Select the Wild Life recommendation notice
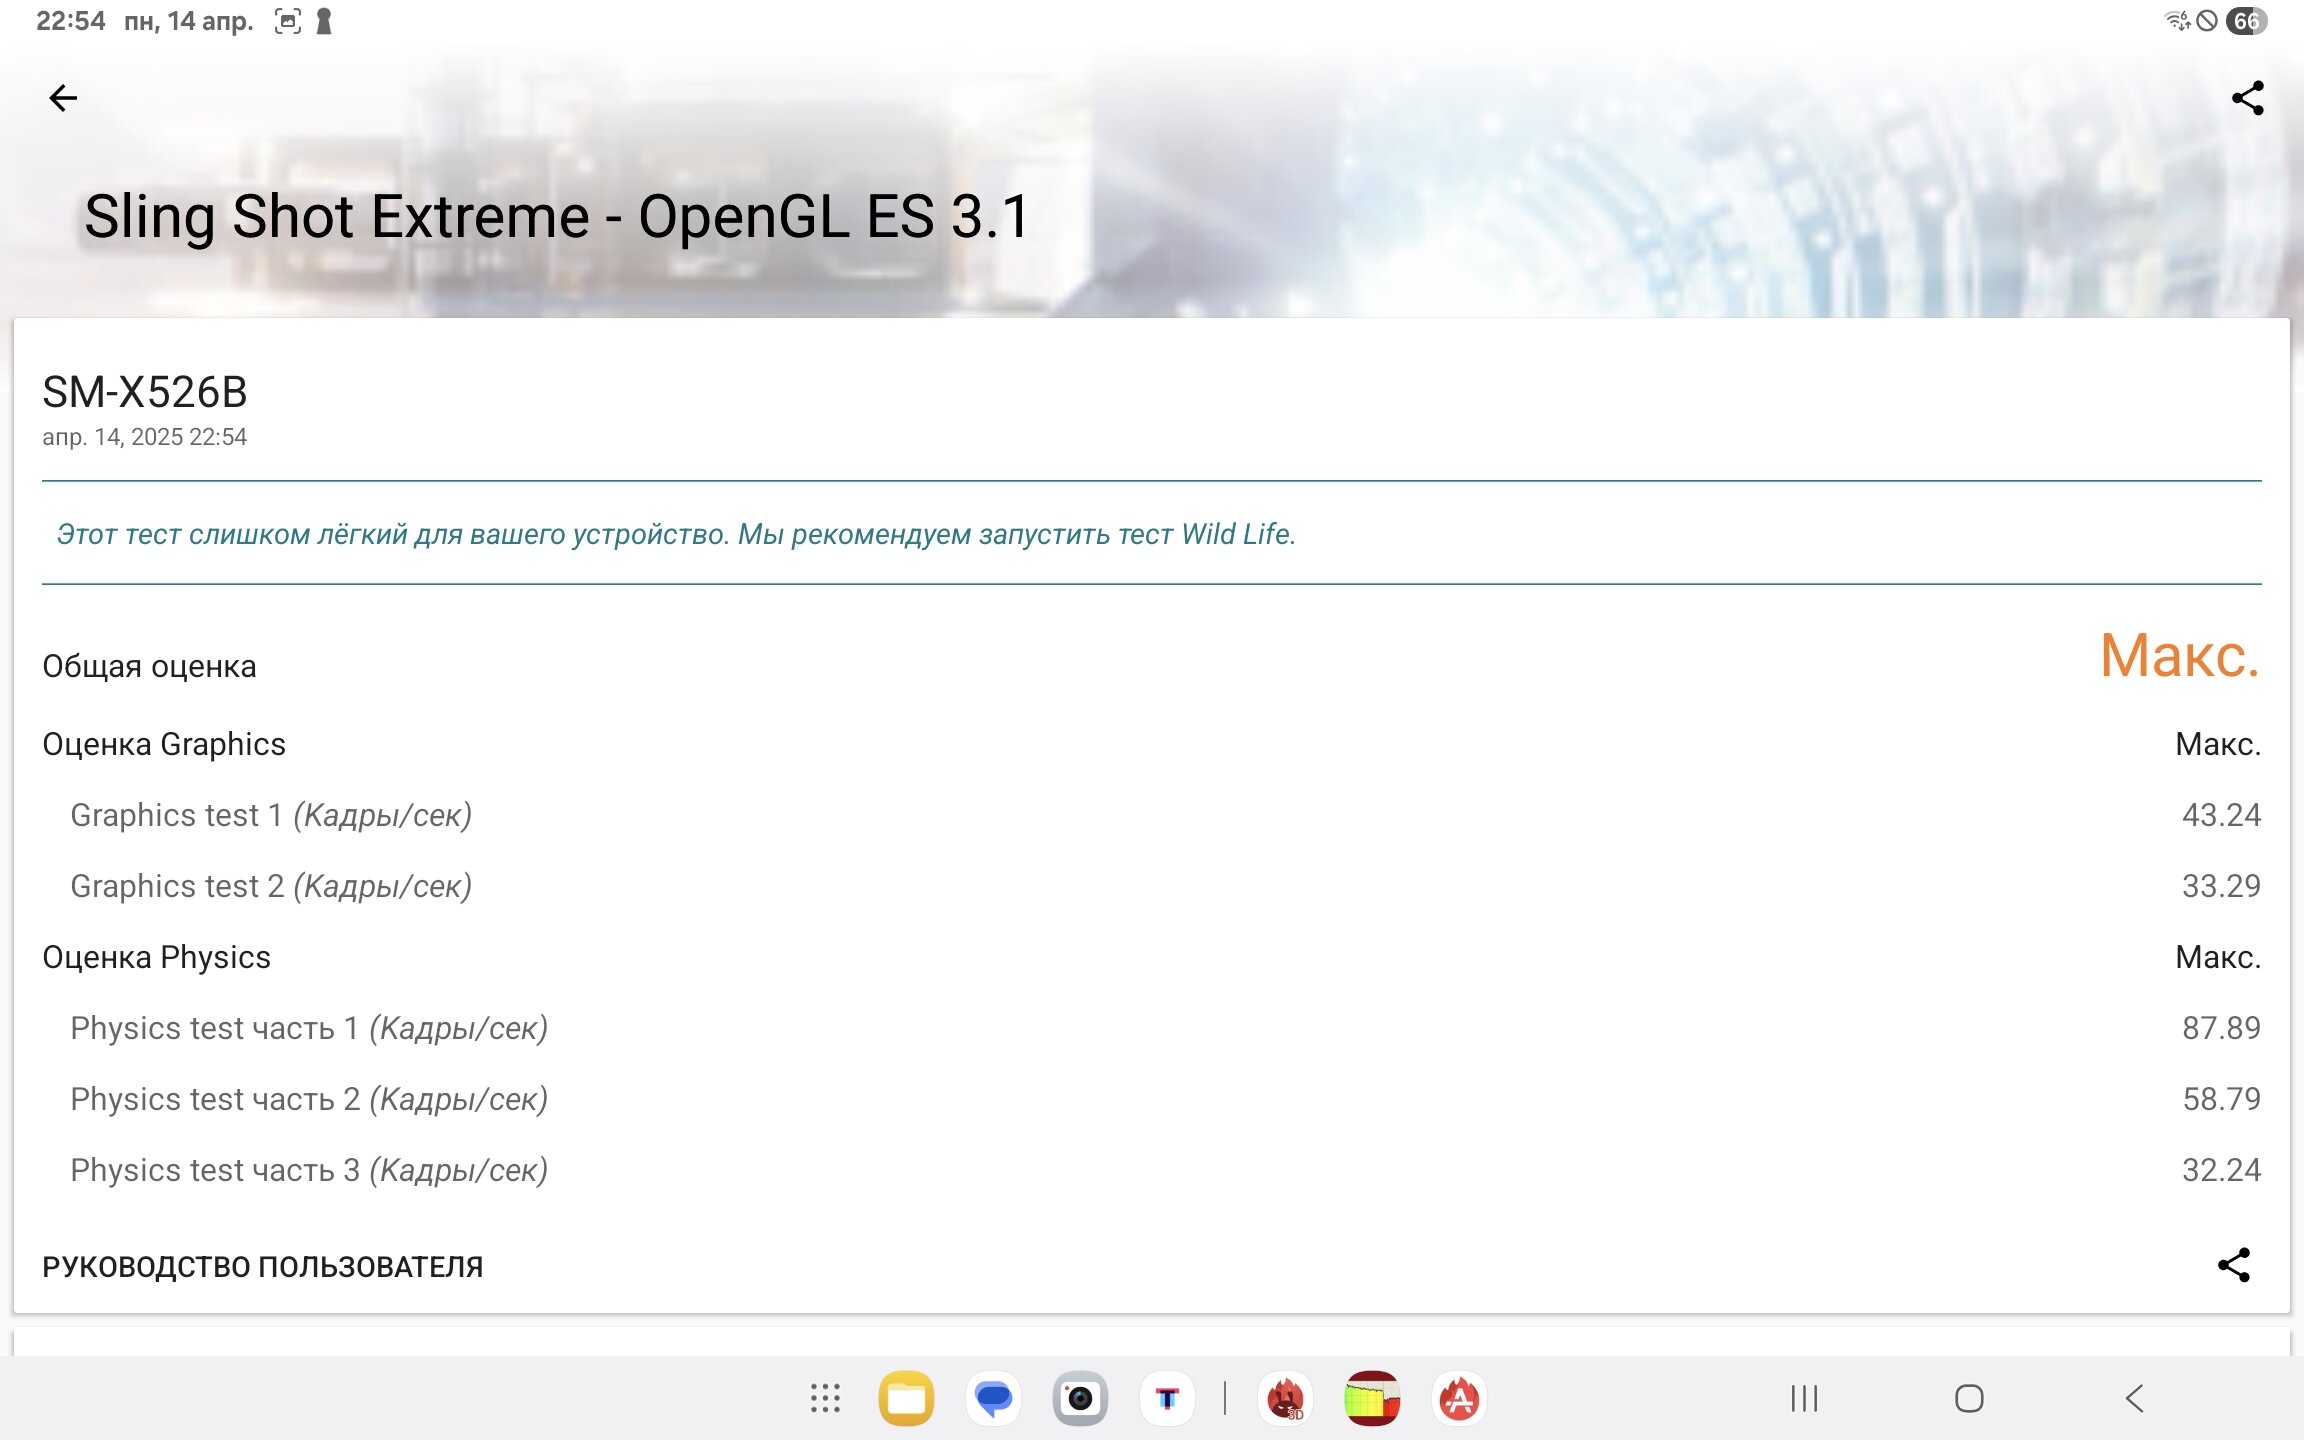This screenshot has width=2304, height=1440. pos(676,534)
